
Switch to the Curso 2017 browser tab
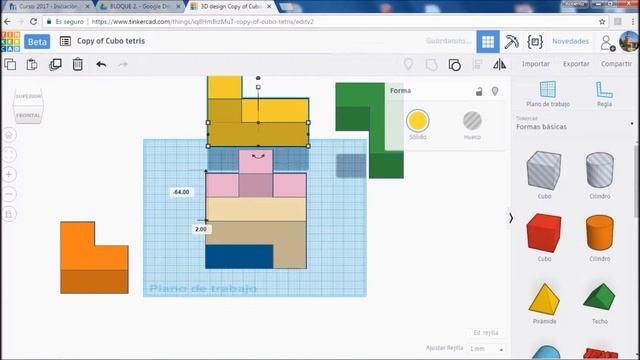coord(49,7)
